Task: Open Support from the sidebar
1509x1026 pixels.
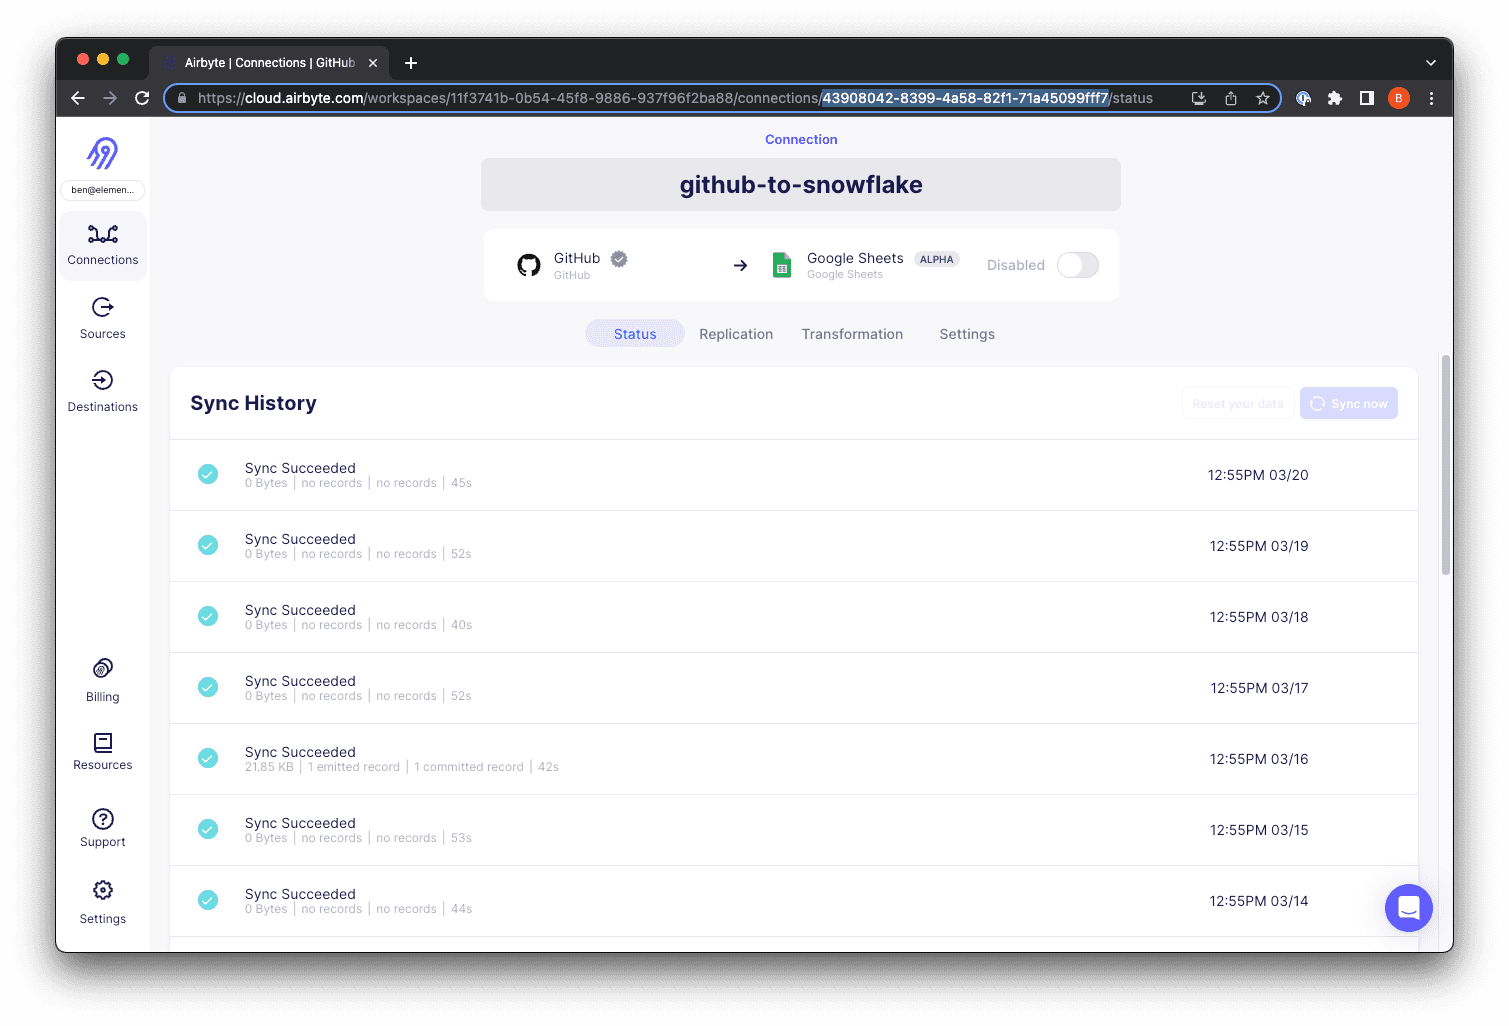Action: (x=102, y=827)
